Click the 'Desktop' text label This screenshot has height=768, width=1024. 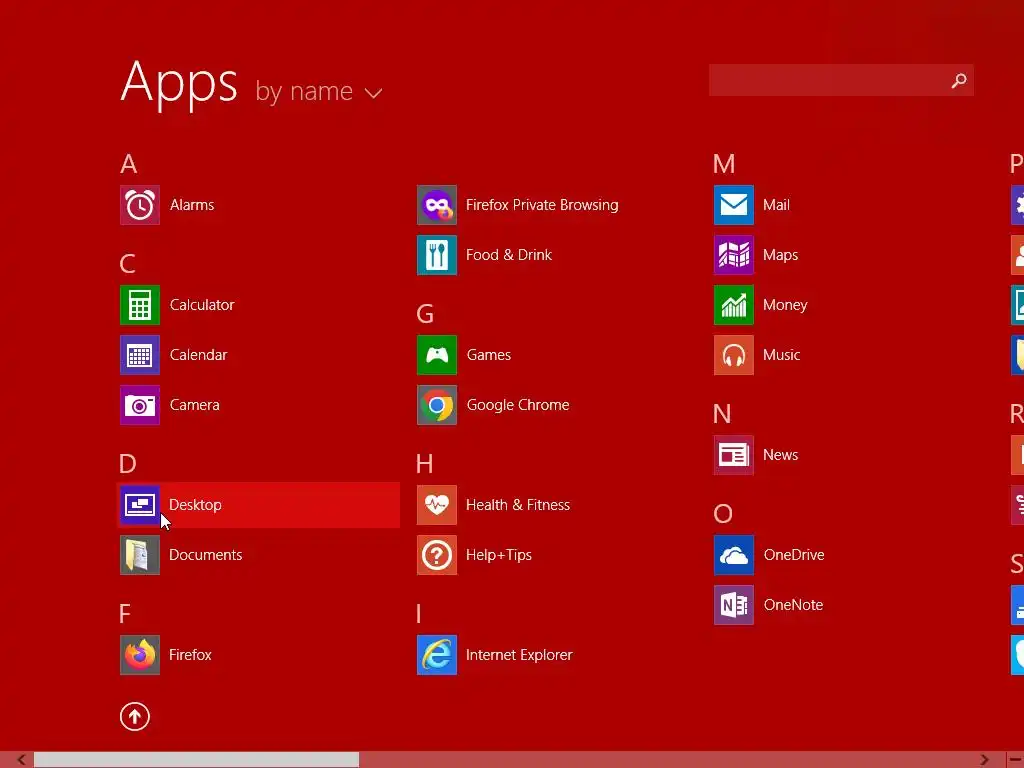click(195, 505)
